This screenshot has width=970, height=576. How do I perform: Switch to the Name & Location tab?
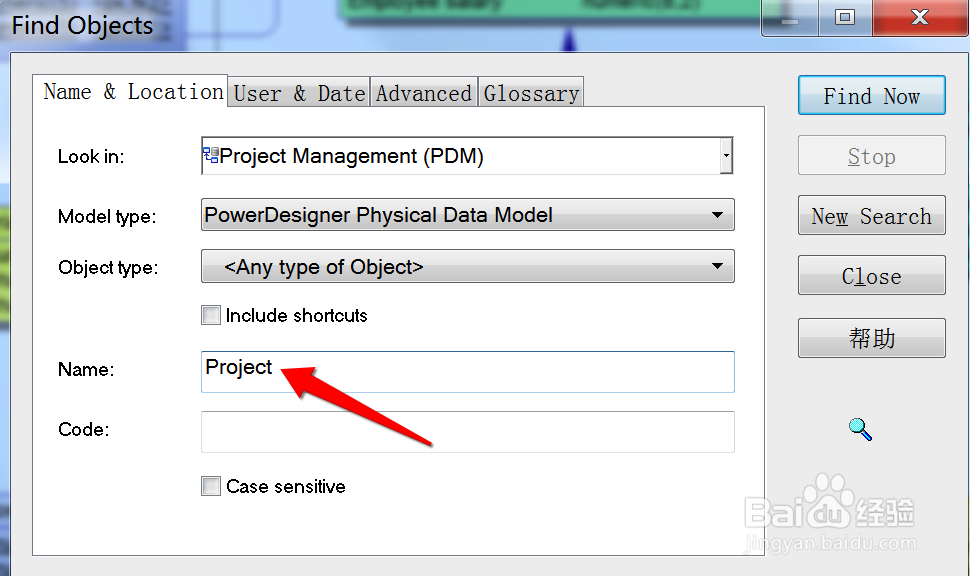[133, 92]
